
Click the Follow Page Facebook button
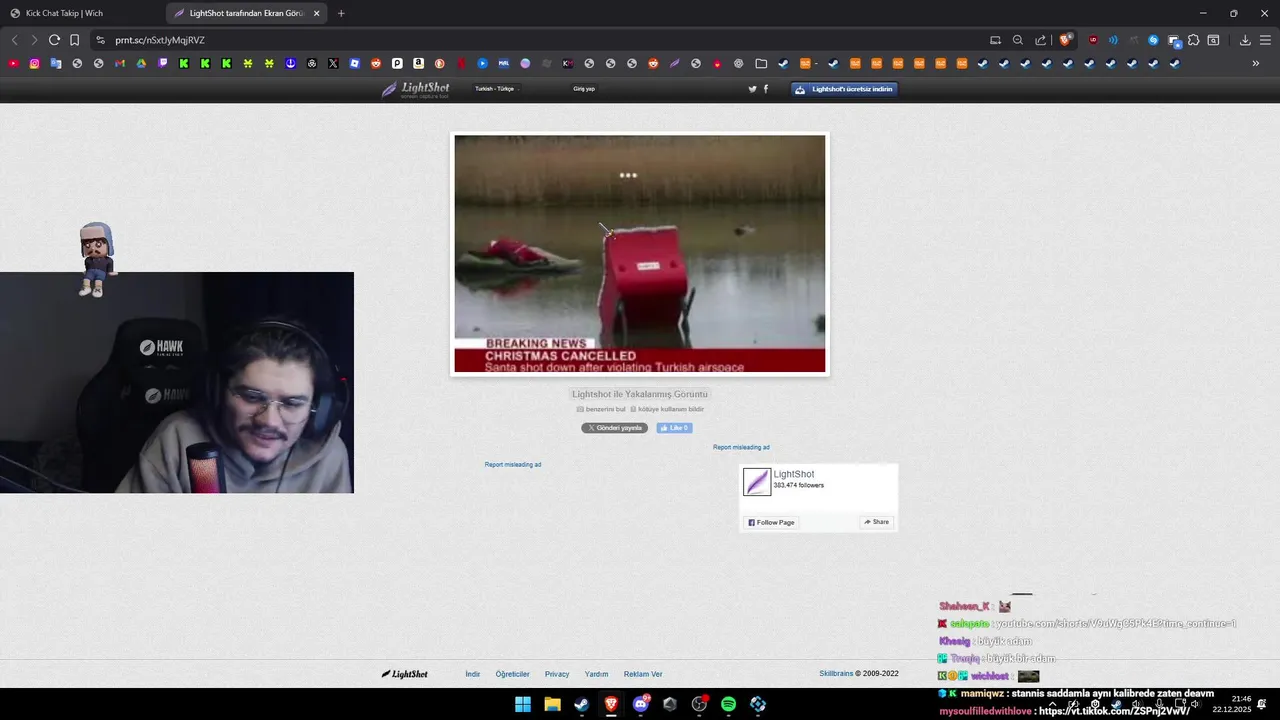click(x=770, y=522)
